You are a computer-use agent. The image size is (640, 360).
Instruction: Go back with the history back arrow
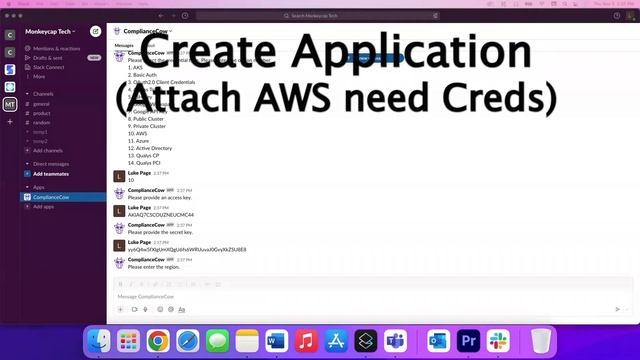coord(161,16)
